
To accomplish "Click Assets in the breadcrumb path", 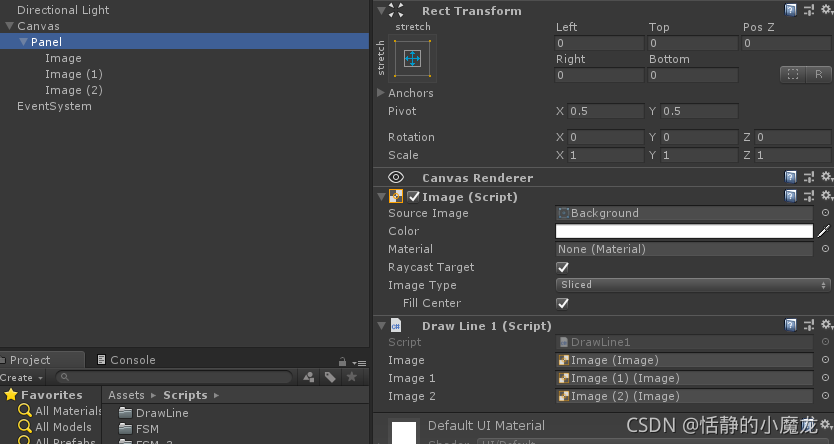I will [x=126, y=395].
